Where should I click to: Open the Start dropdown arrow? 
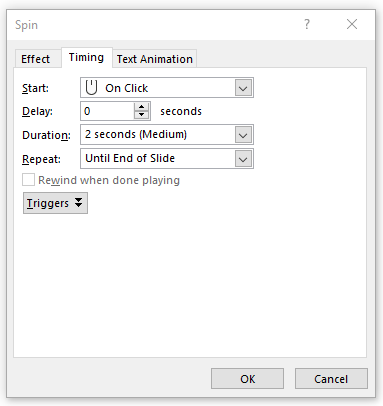click(x=243, y=88)
